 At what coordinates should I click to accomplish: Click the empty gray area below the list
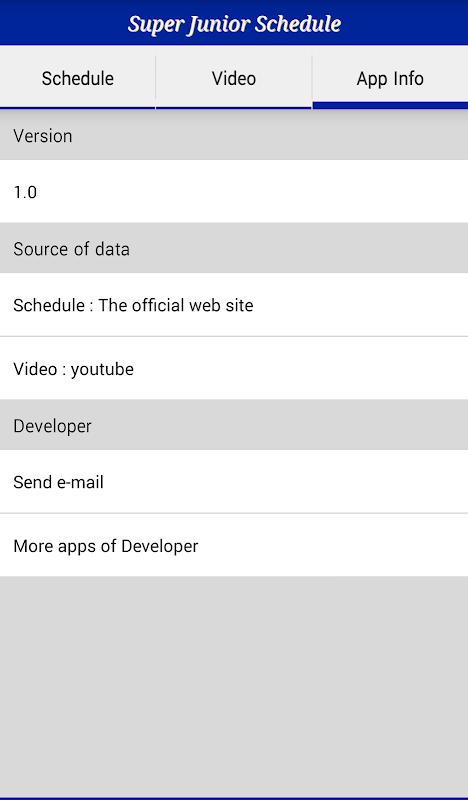click(234, 686)
